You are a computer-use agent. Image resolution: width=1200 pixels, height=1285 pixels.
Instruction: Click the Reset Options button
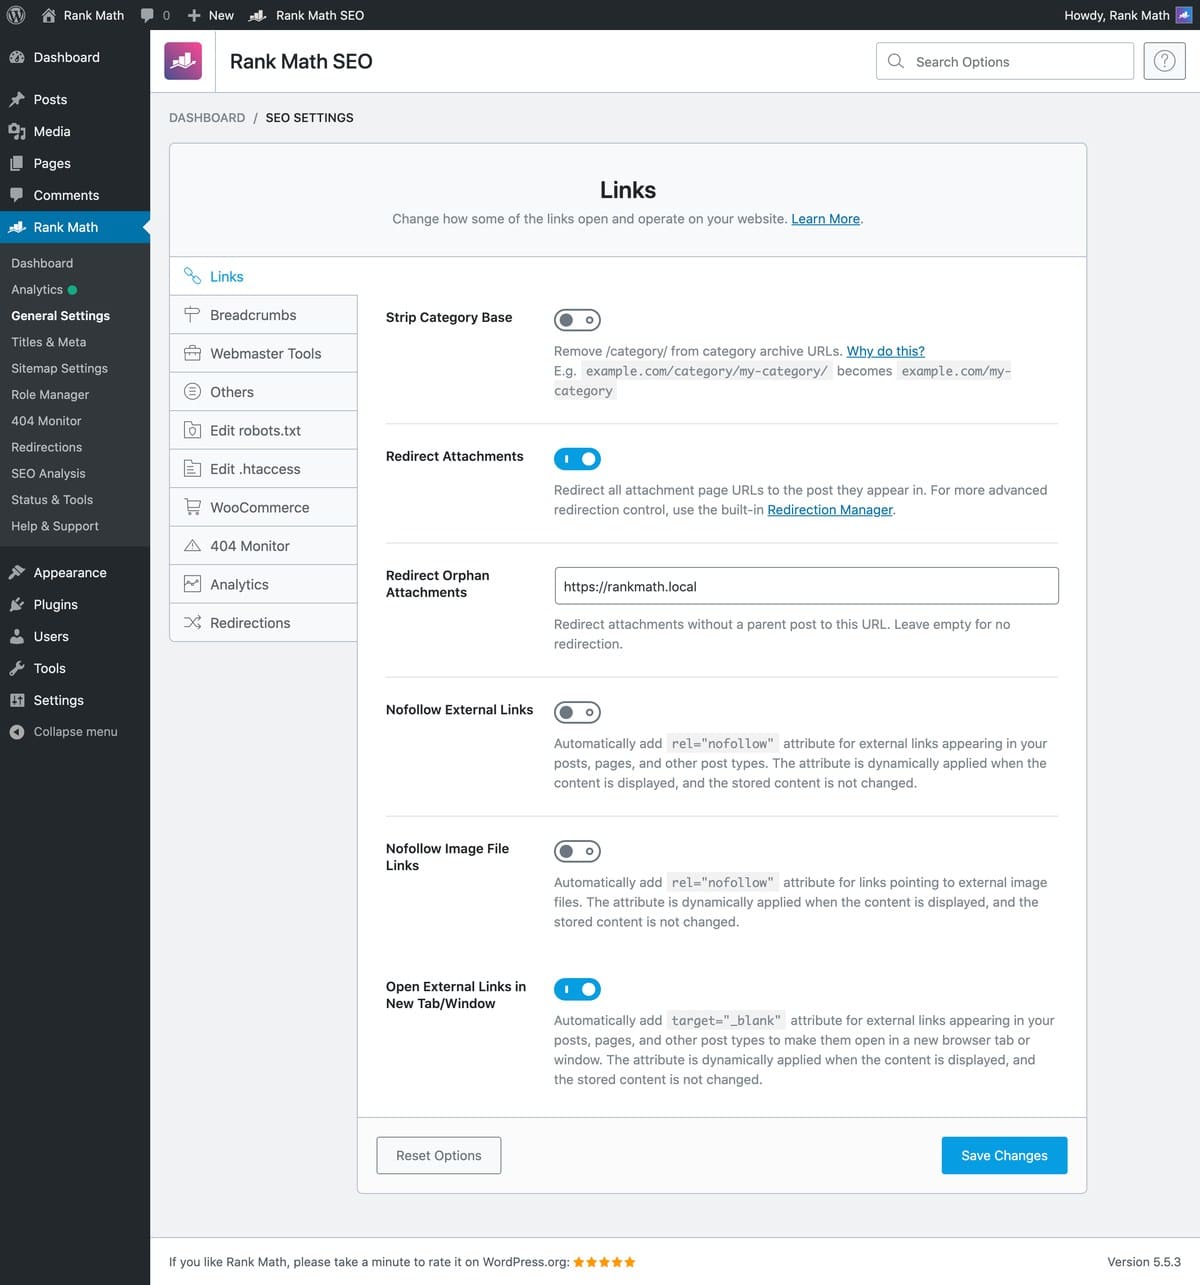tap(439, 1155)
